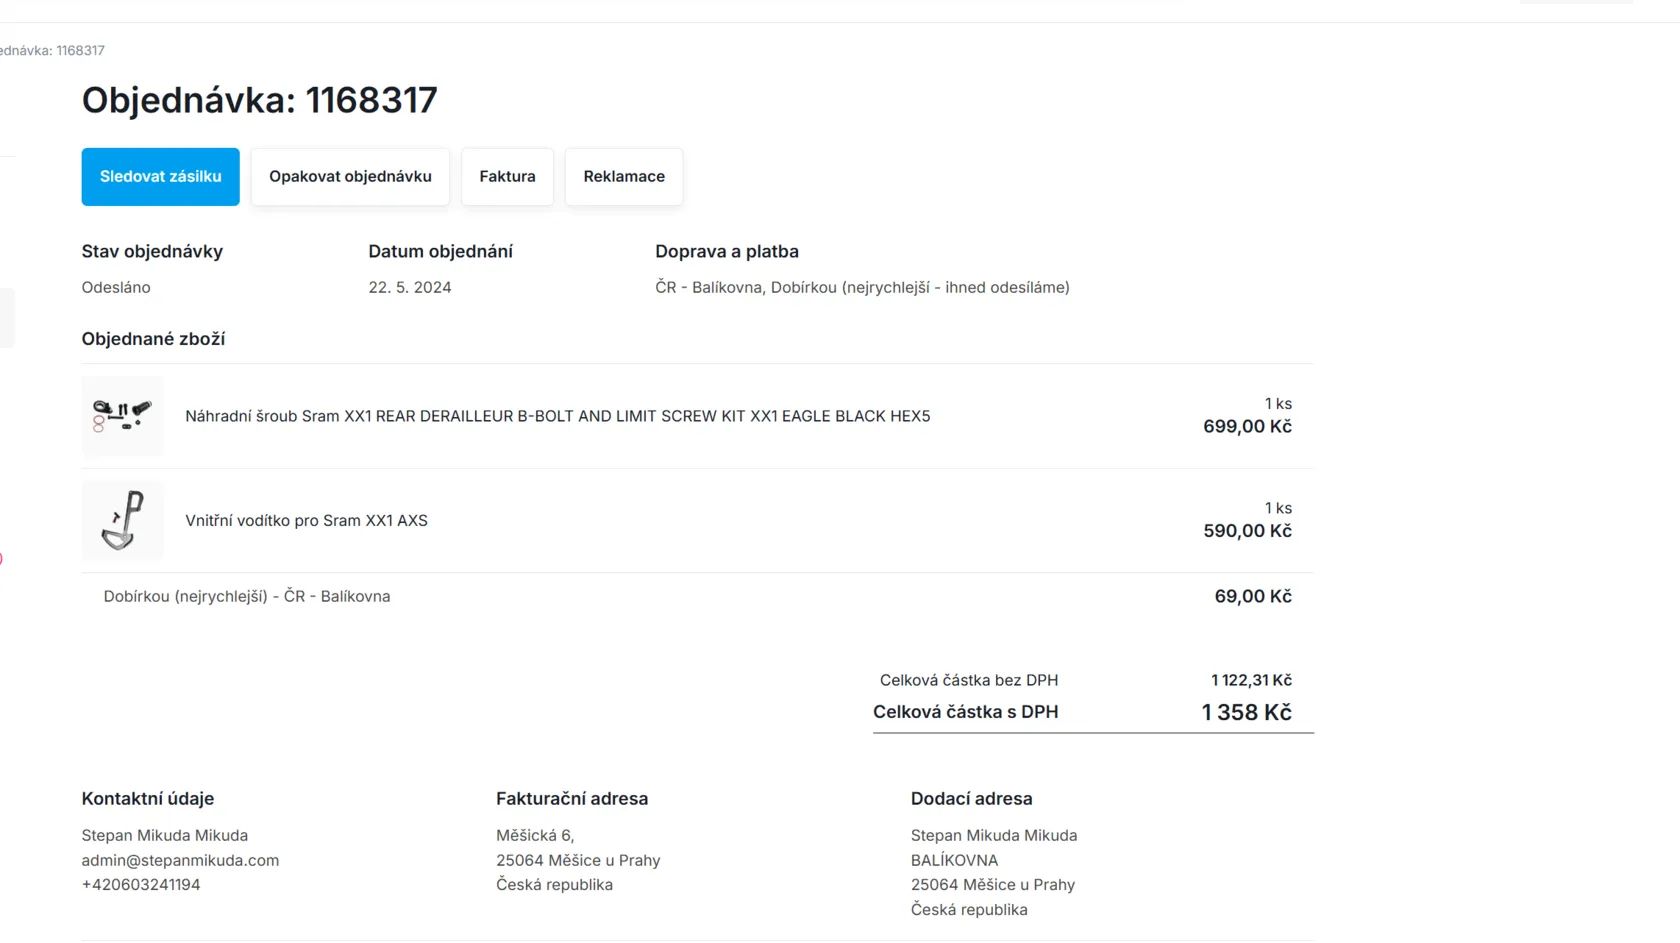Click the 699,00 Kč item price

1247,426
